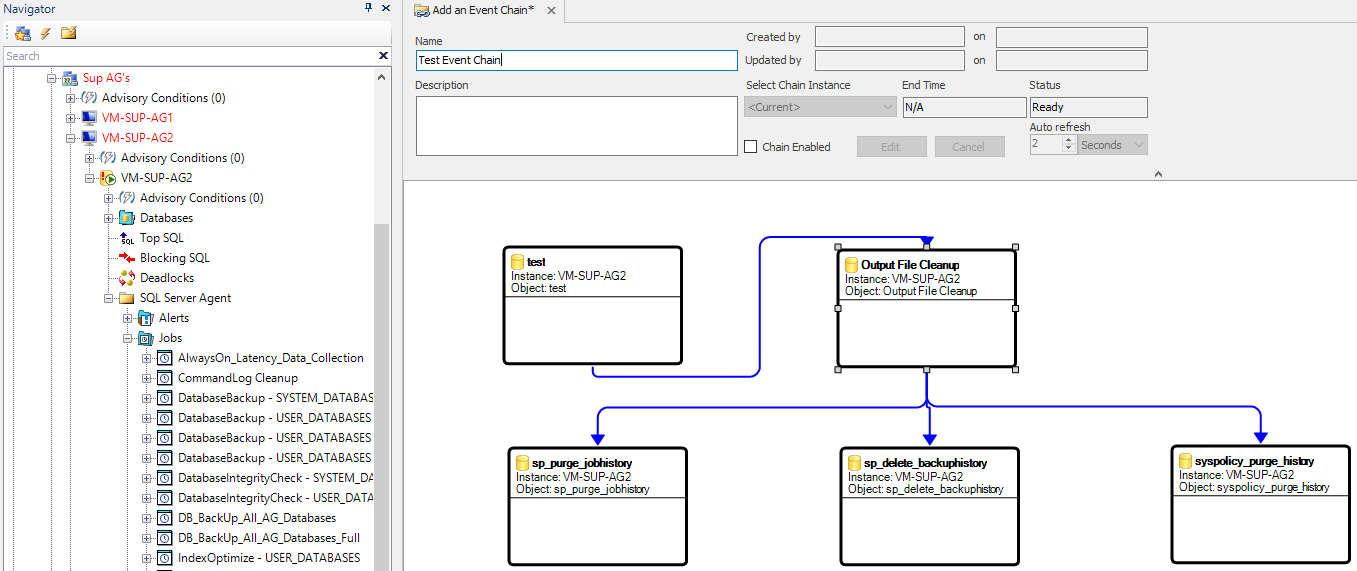The image size is (1357, 571).
Task: Select the syspolicy_purge_history chain node
Action: [1260, 504]
